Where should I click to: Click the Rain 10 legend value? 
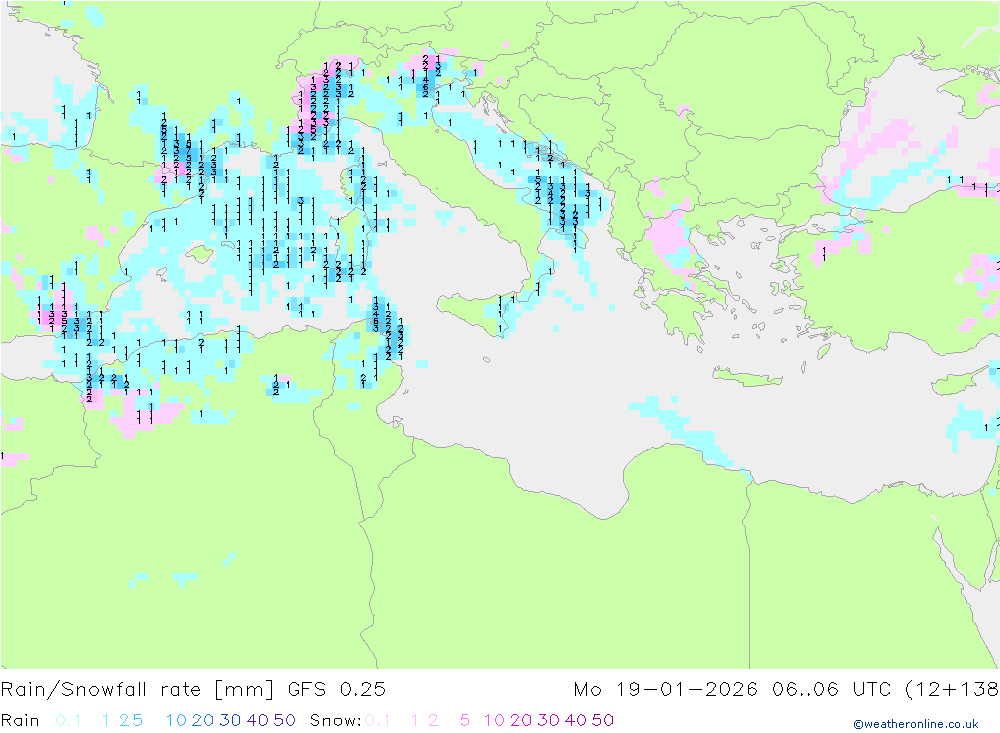pos(176,720)
